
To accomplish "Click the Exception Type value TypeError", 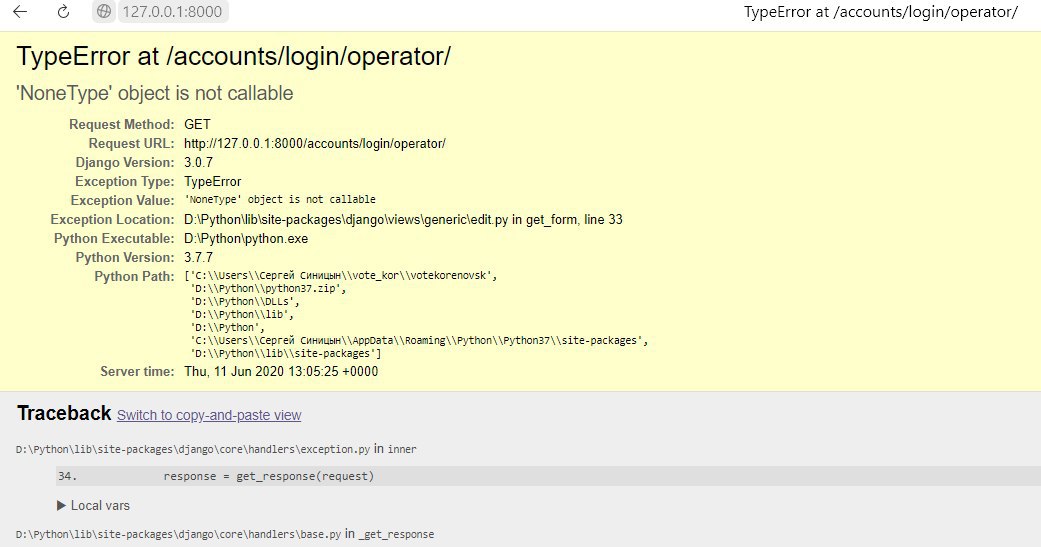I will 212,182.
